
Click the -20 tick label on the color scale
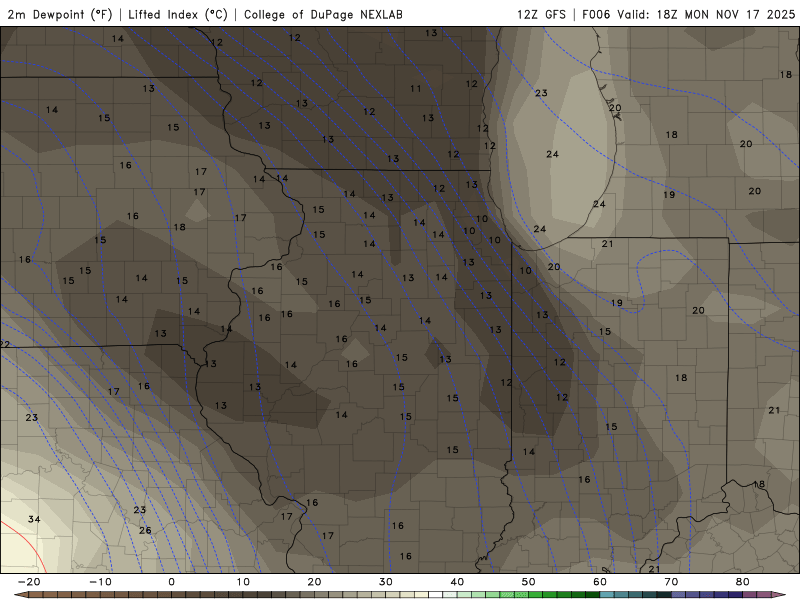click(x=29, y=582)
